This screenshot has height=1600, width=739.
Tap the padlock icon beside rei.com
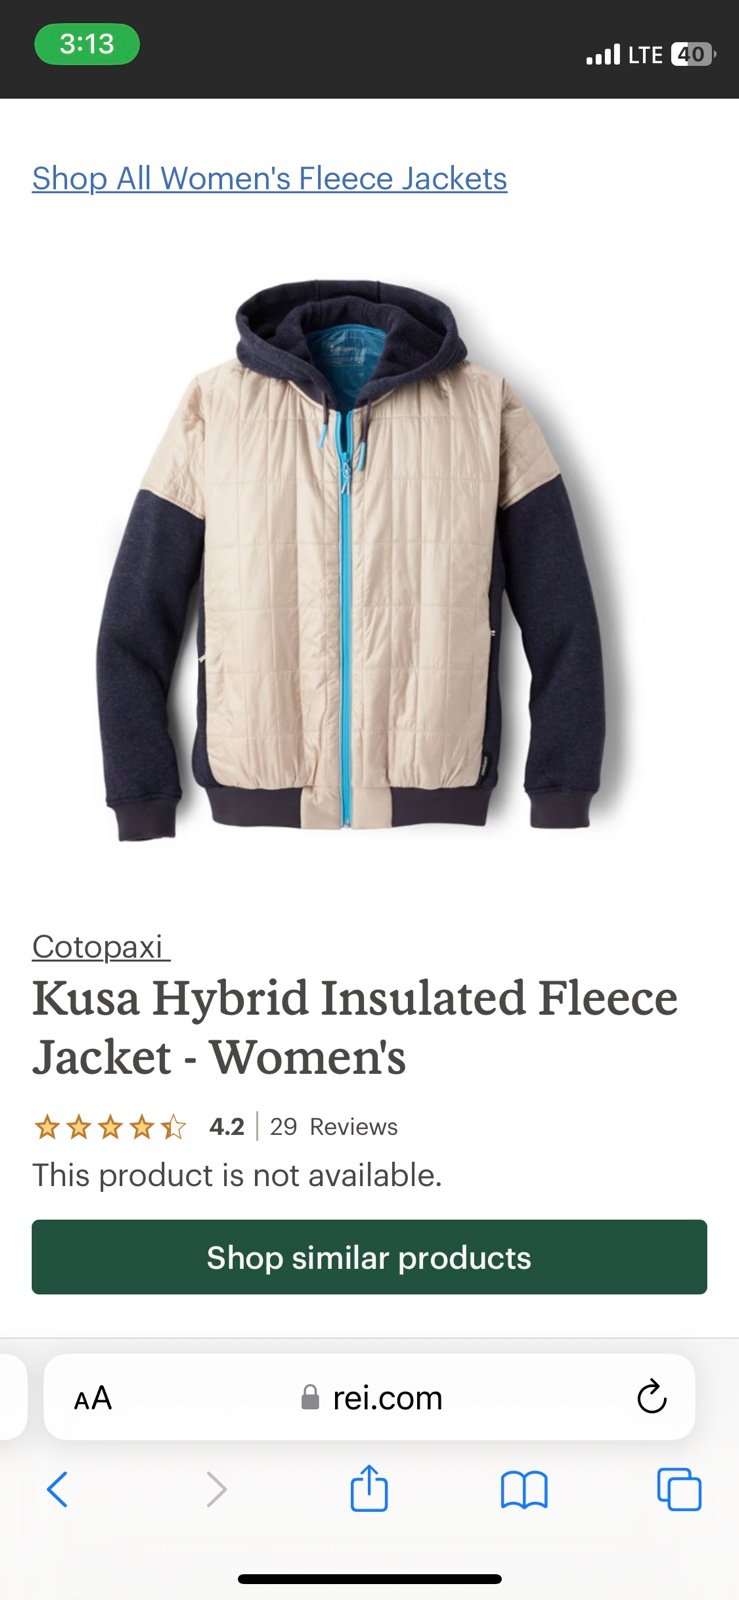pos(310,1397)
